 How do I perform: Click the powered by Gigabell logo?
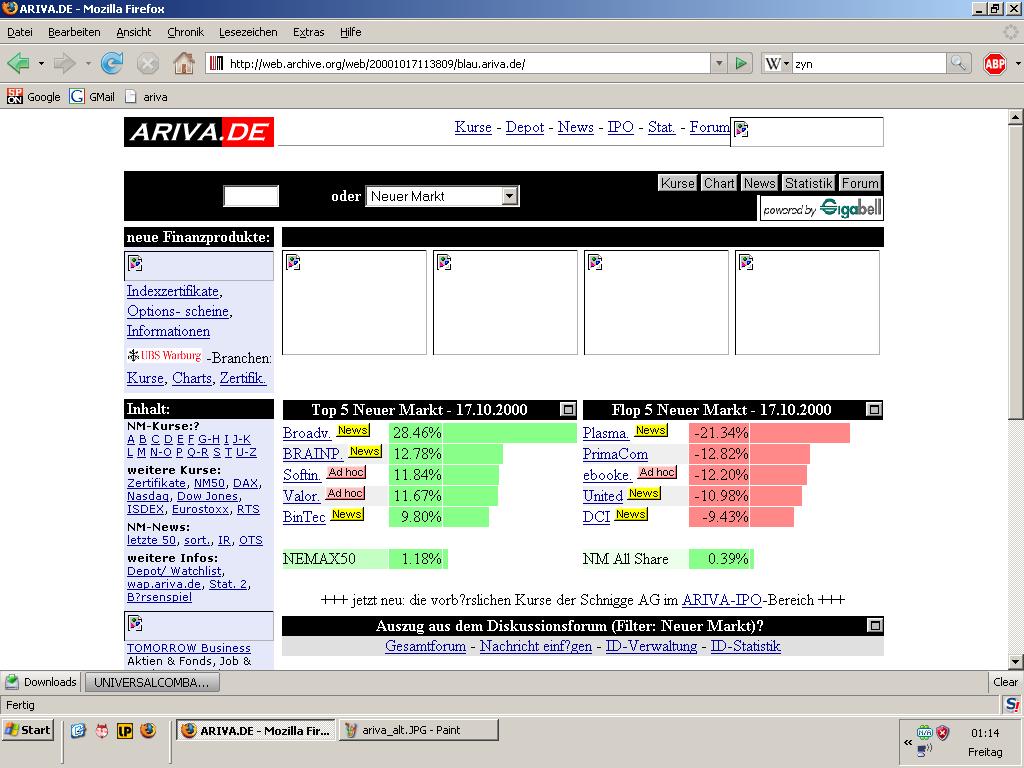[x=822, y=208]
